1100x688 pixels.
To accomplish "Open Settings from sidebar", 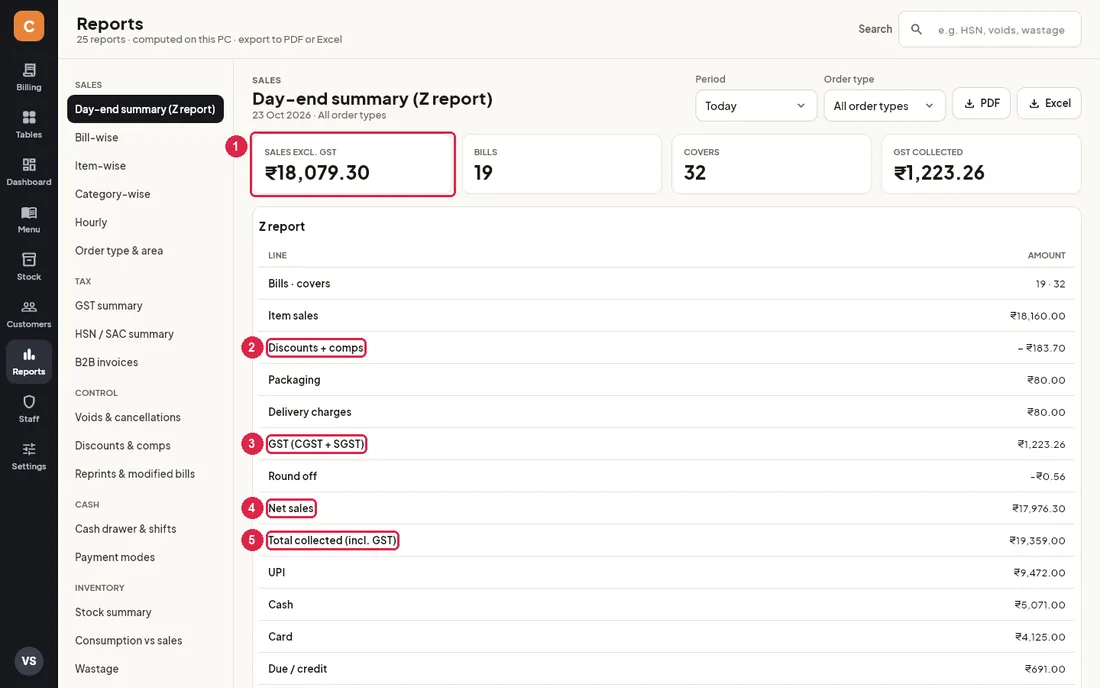I will click(x=29, y=456).
